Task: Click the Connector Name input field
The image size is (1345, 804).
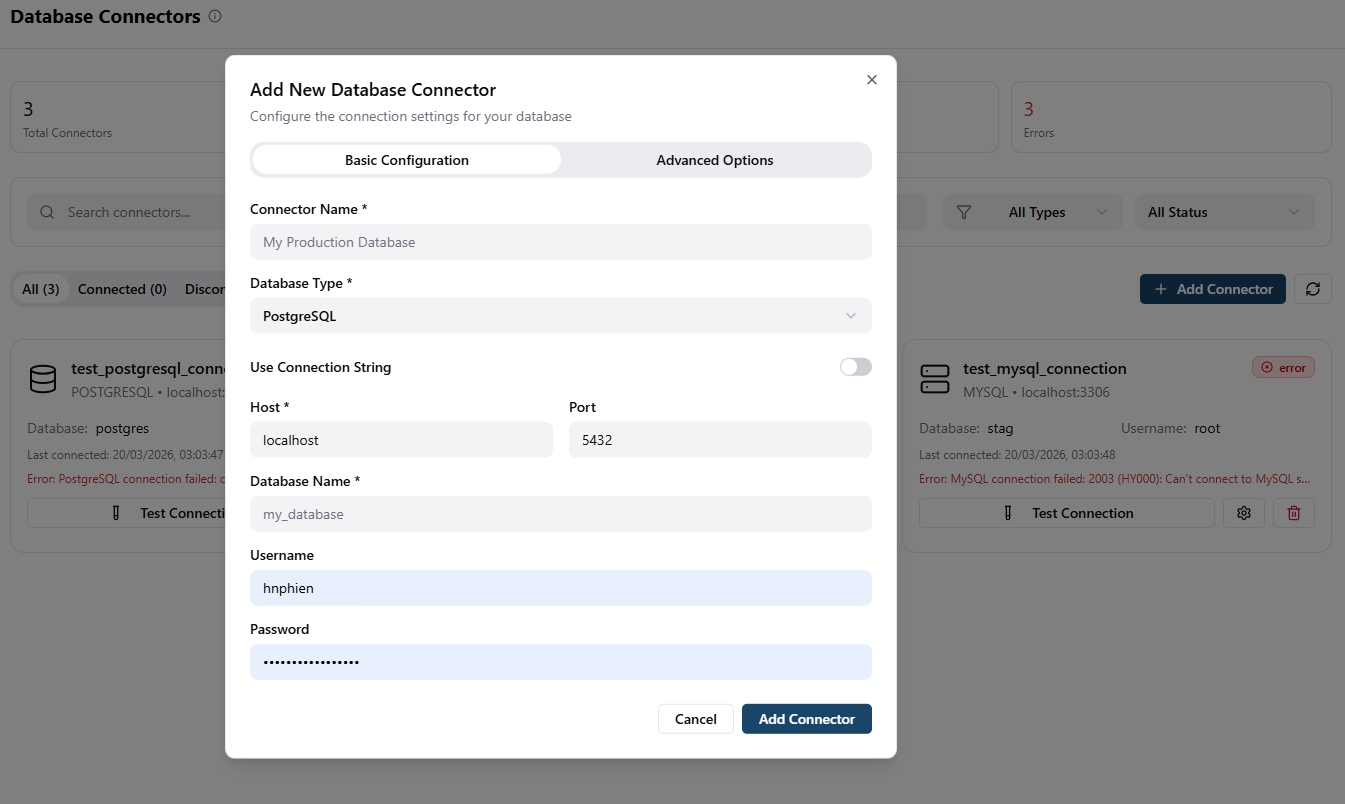Action: [x=560, y=242]
